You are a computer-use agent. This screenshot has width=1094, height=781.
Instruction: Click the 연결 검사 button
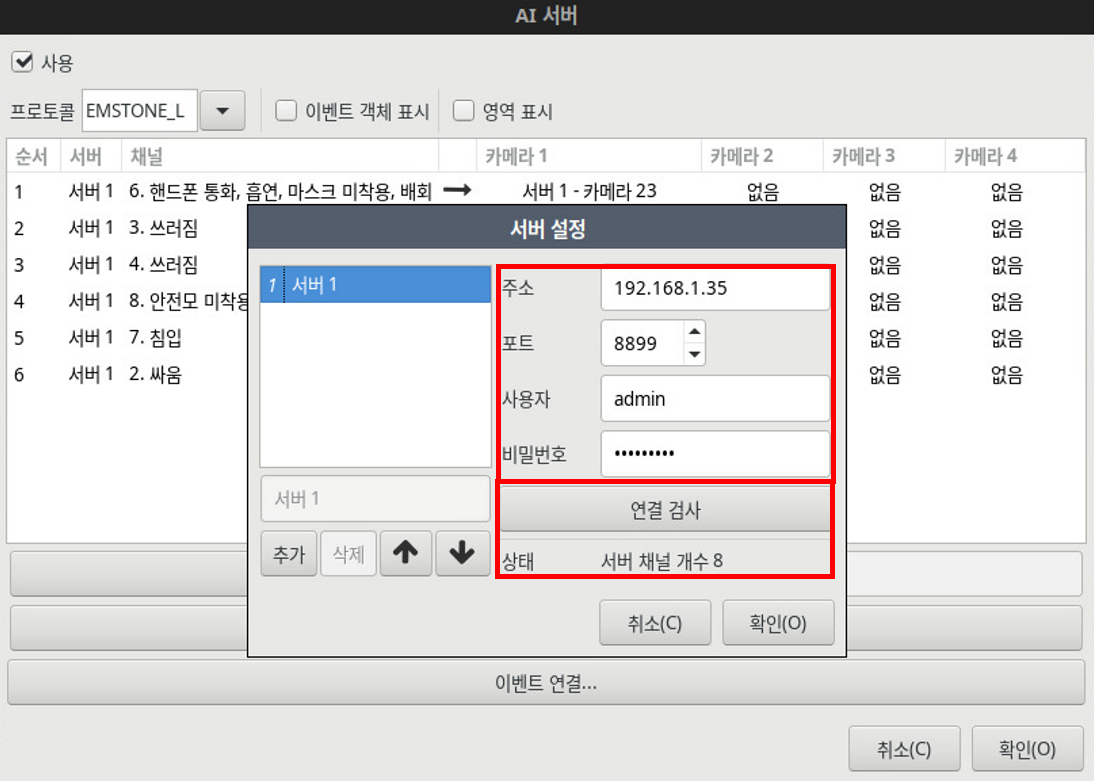click(x=665, y=510)
